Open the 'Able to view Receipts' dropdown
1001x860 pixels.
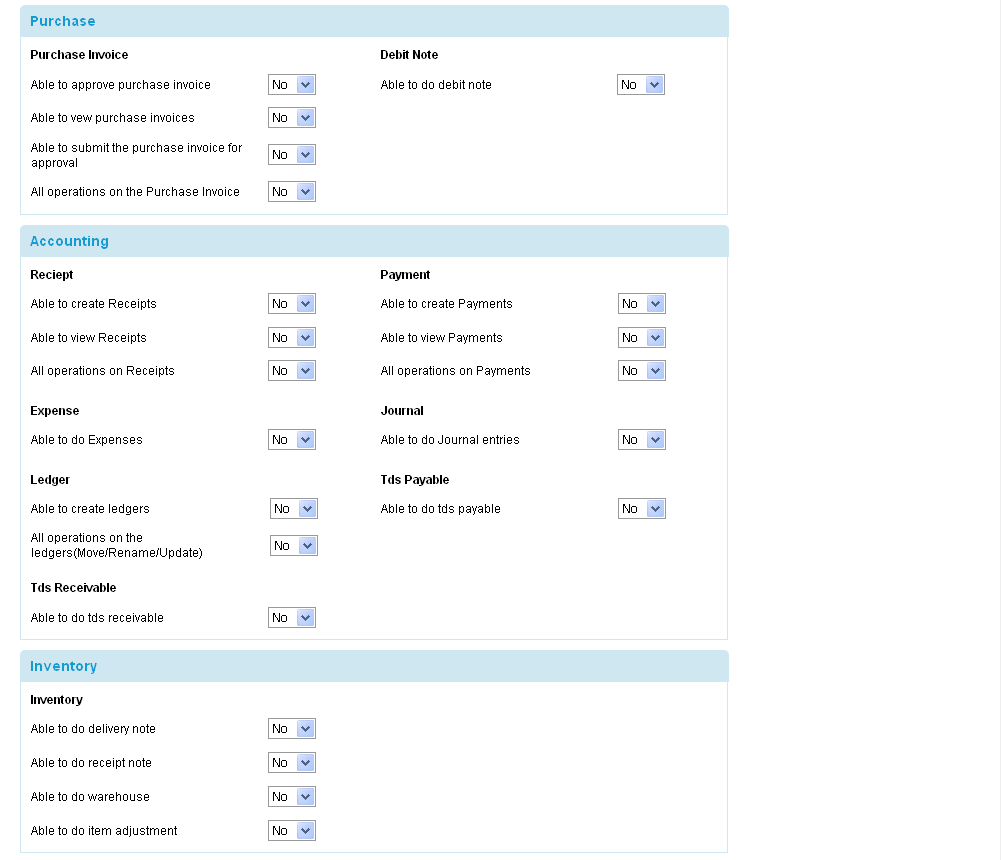click(x=291, y=337)
